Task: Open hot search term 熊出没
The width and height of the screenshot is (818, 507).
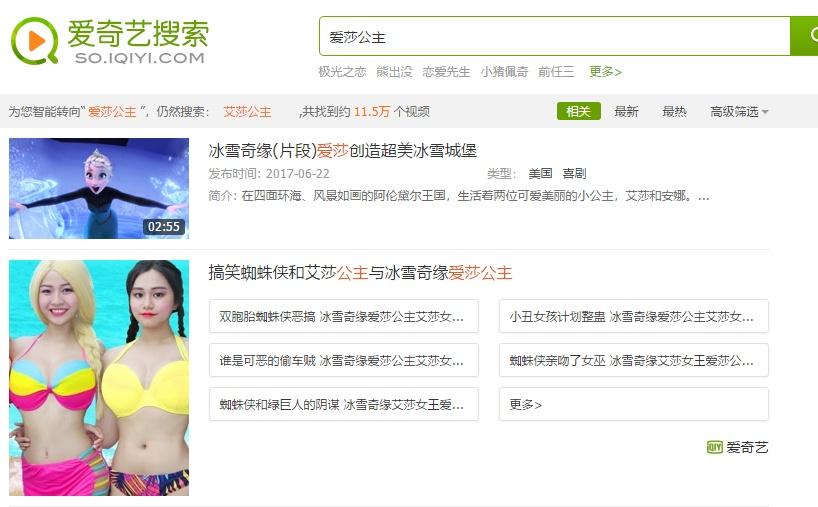Action: pos(394,71)
